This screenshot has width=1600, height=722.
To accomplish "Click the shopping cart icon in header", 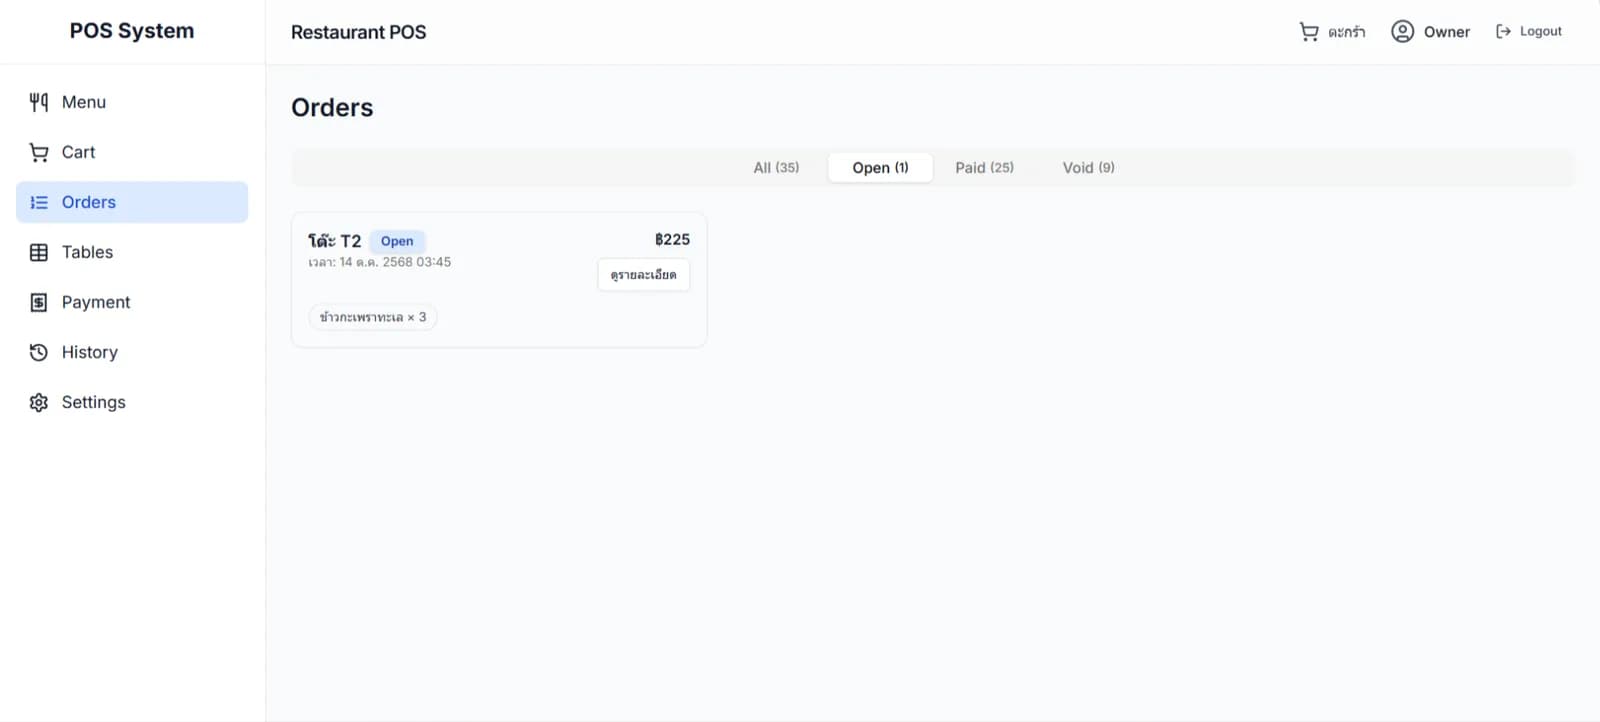I will coord(1309,32).
